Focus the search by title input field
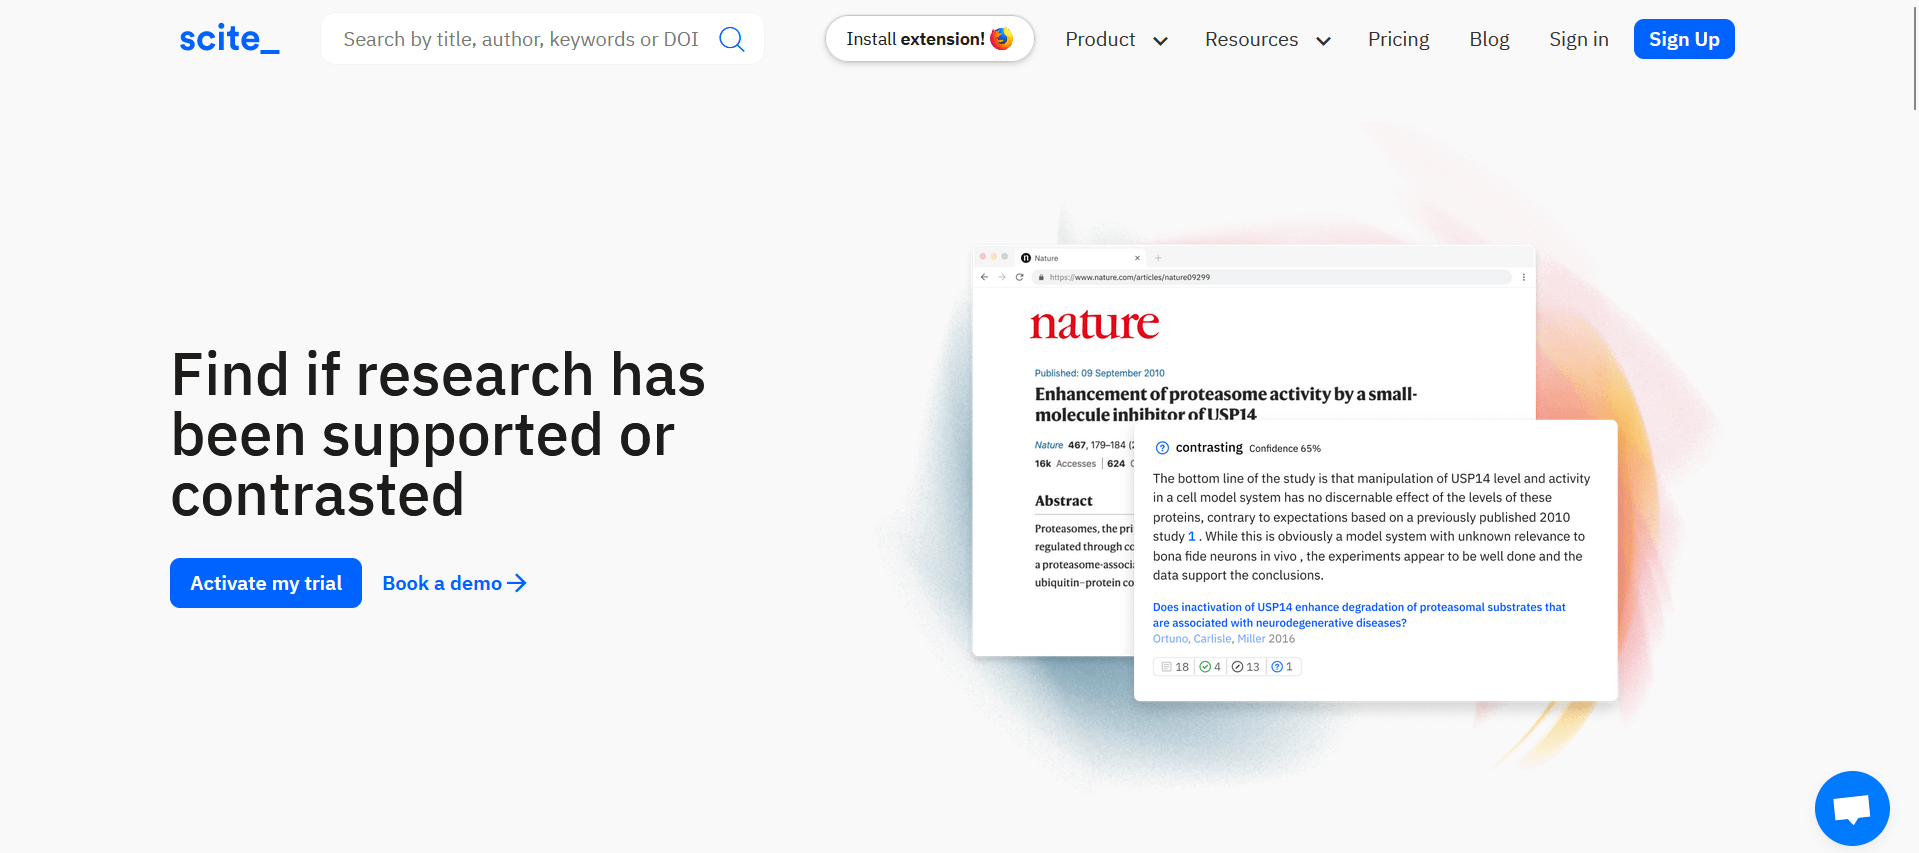This screenshot has width=1919, height=853. point(521,39)
